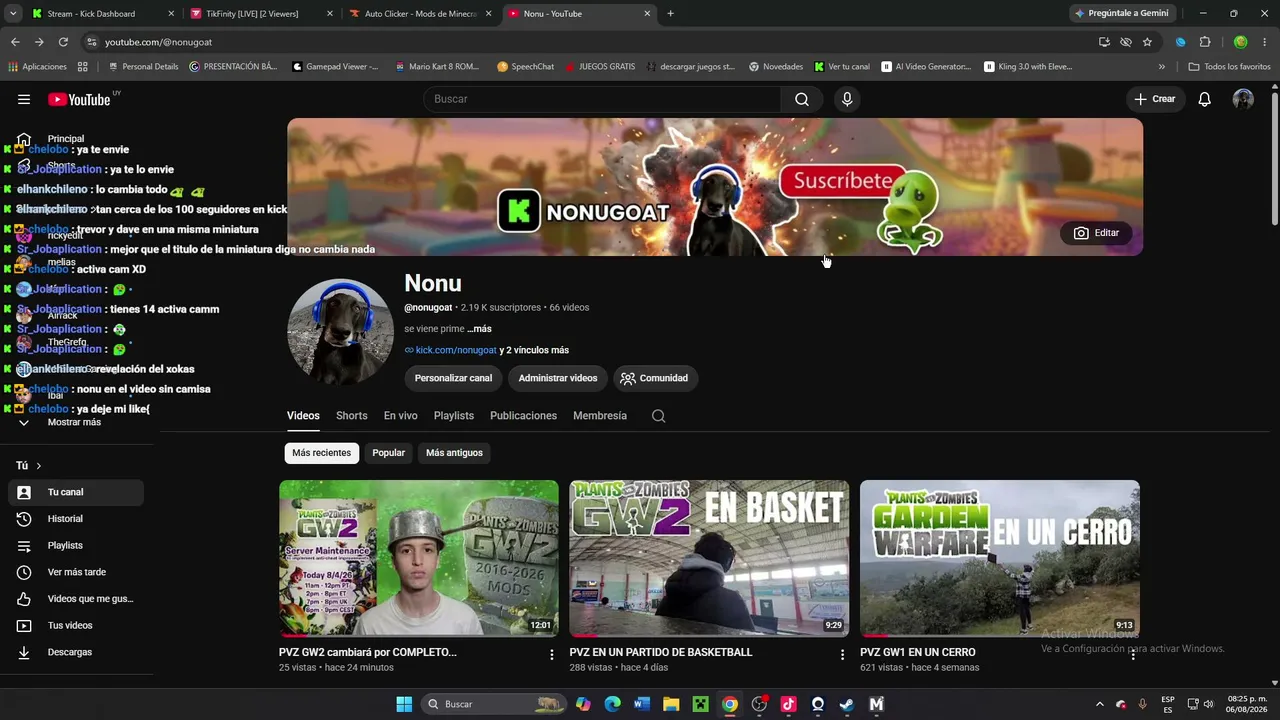Open the Crear dropdown button
This screenshot has height=720, width=1280.
pos(1155,99)
